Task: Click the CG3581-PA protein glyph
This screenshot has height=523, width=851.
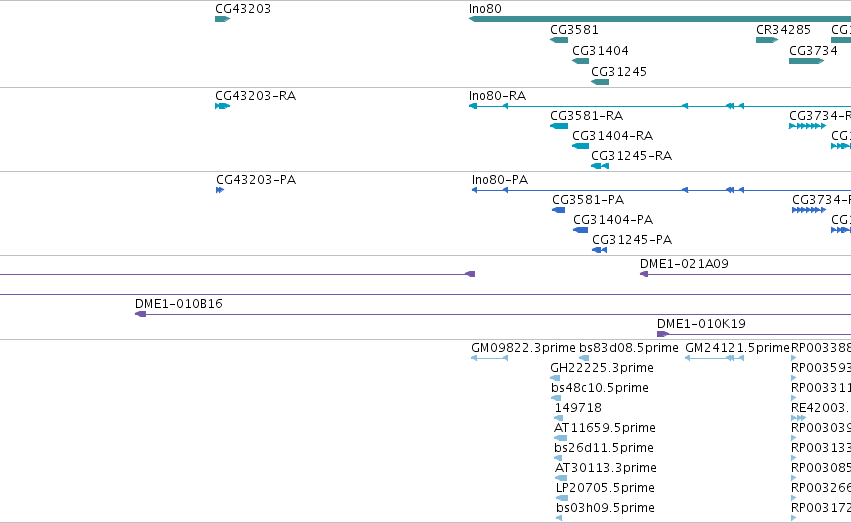Action: click(558, 210)
